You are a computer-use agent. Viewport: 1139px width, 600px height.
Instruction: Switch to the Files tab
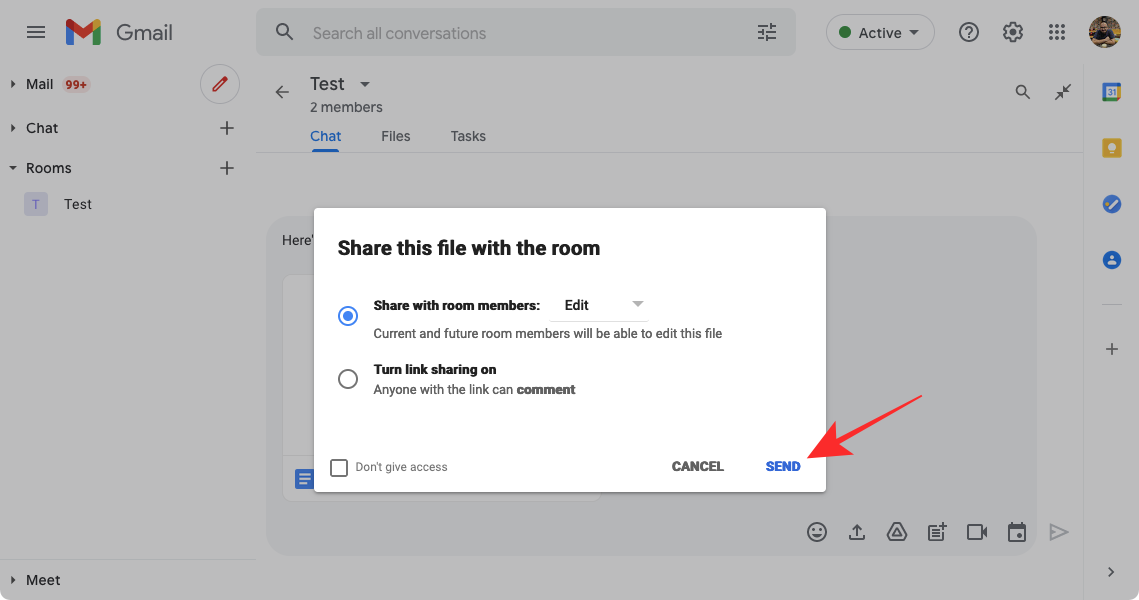(395, 136)
